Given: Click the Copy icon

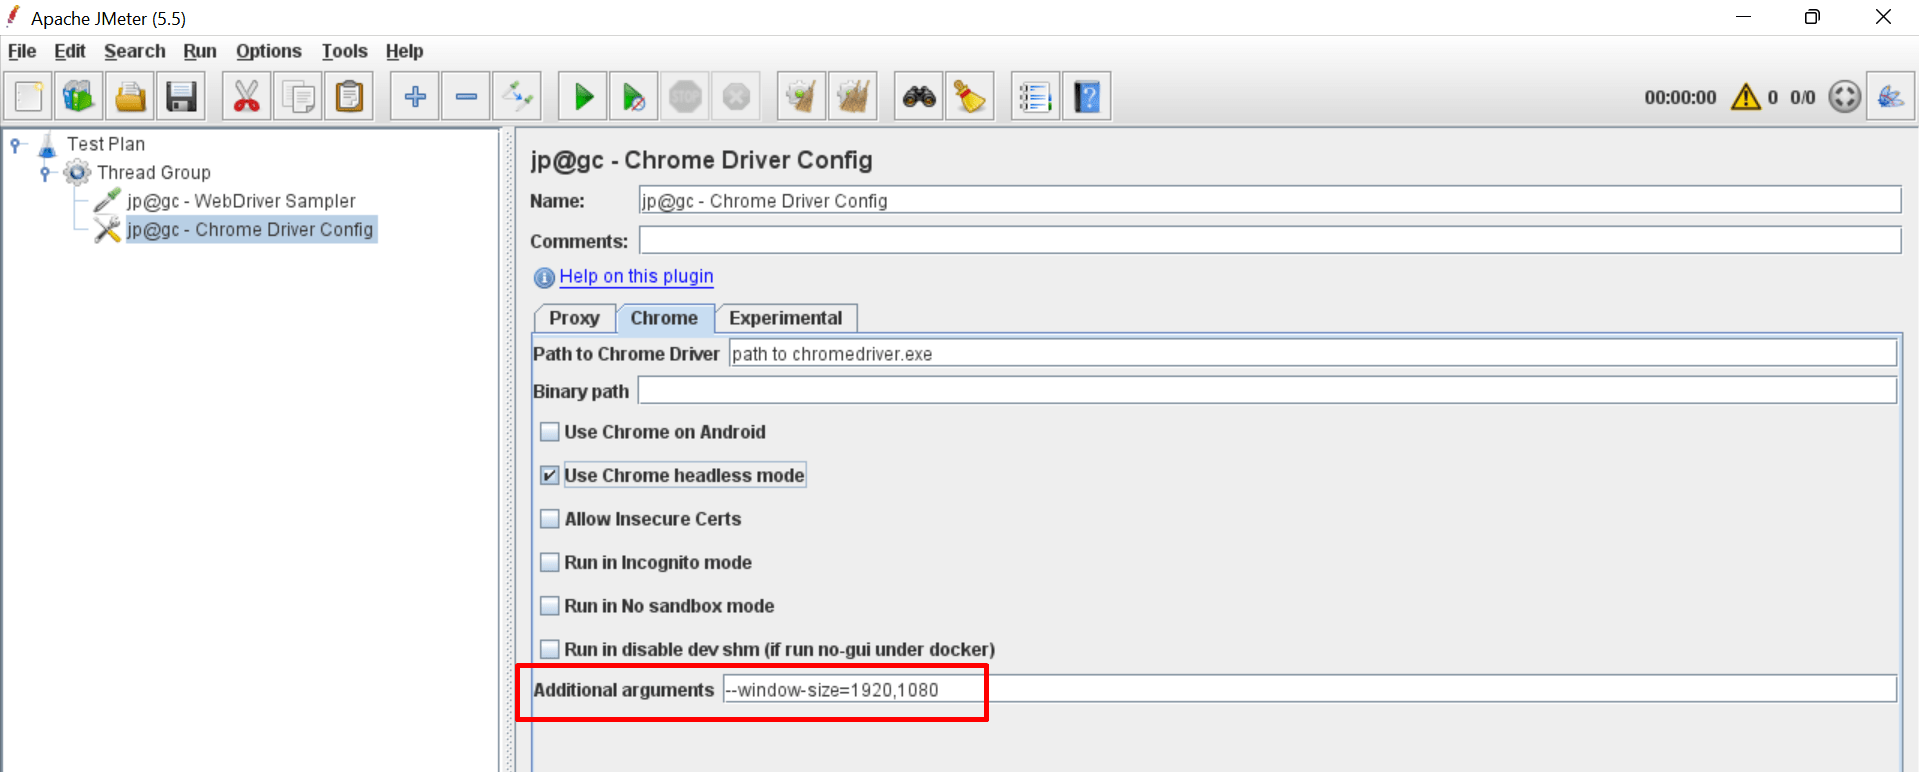Looking at the screenshot, I should (298, 97).
